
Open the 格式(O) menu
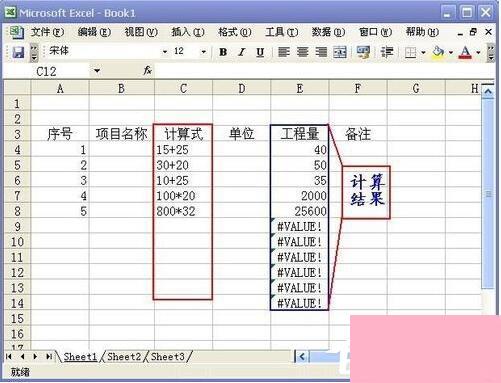point(235,32)
